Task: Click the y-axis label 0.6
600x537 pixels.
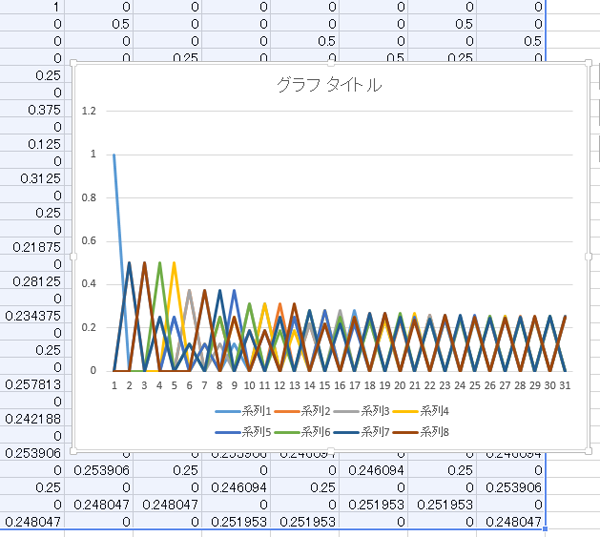Action: click(89, 241)
